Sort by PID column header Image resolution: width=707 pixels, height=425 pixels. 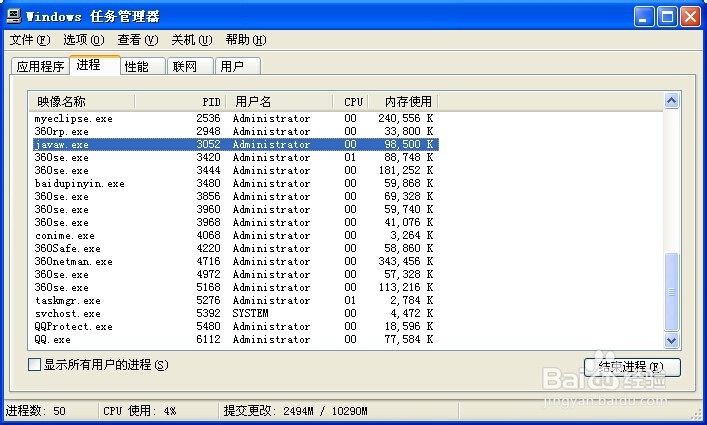point(180,102)
